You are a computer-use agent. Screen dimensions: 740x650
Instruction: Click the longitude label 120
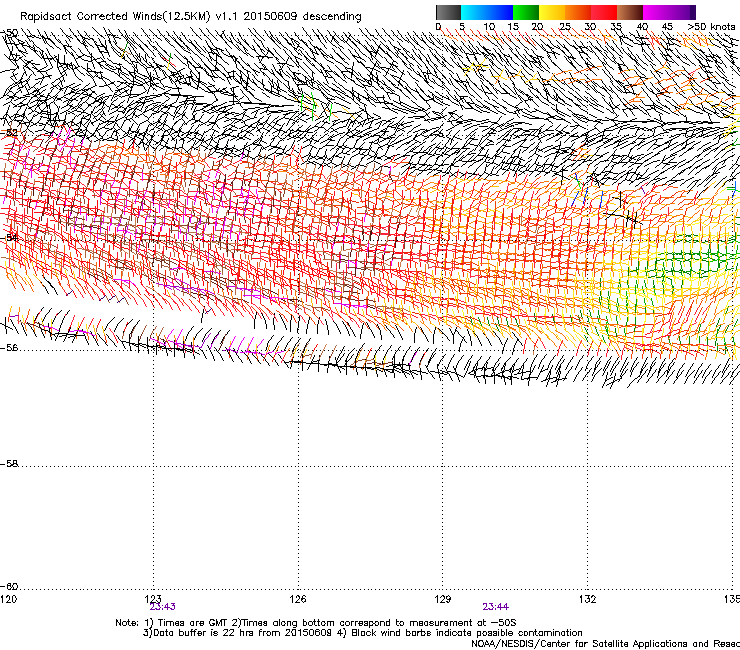coord(8,599)
